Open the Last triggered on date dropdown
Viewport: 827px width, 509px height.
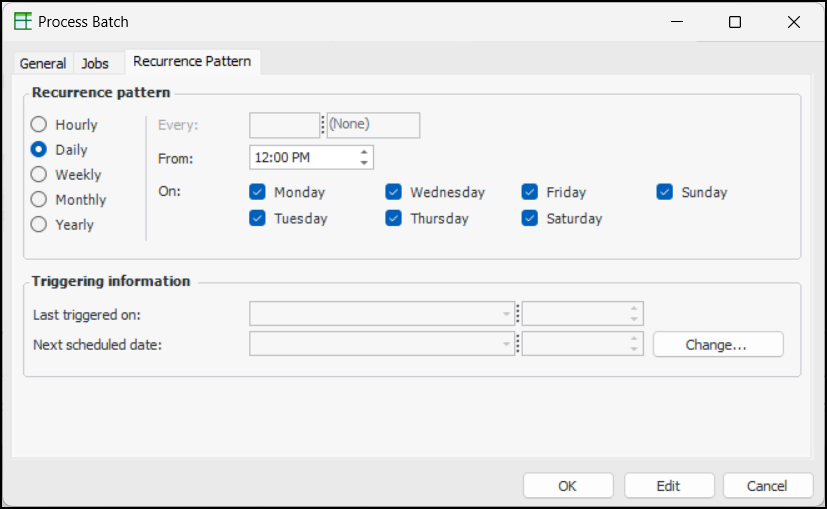pos(507,315)
